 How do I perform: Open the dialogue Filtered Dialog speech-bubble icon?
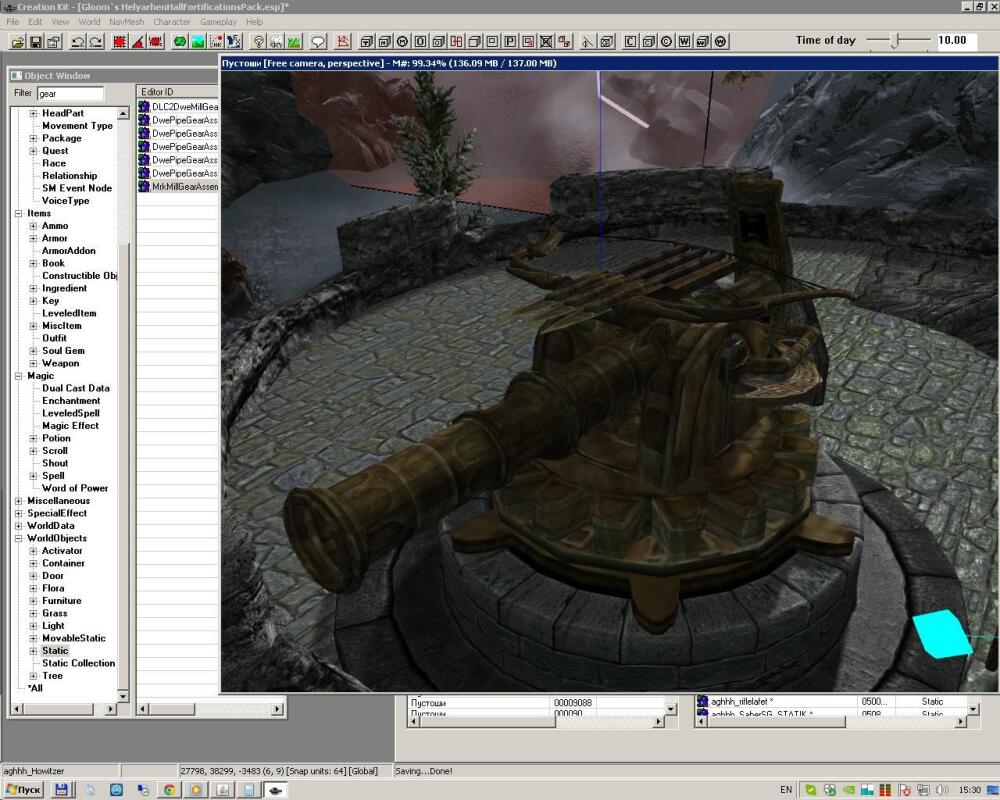[318, 42]
